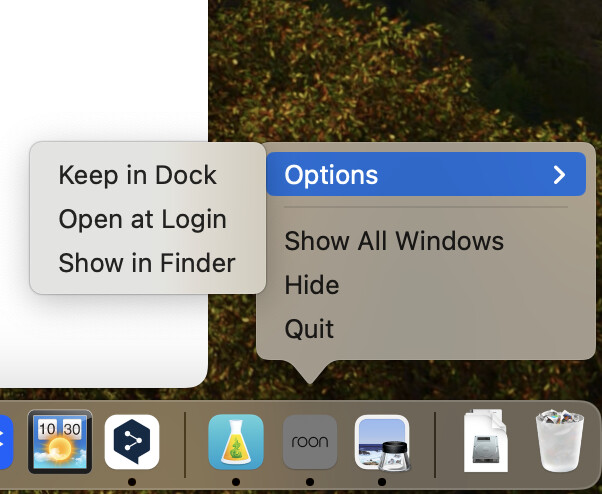Enable Open at Login
Viewport: 602px width, 494px height.
click(x=142, y=219)
